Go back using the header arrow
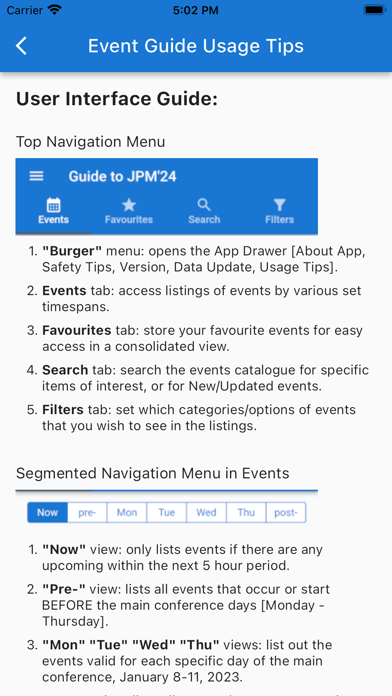The width and height of the screenshot is (392, 696). tap(21, 46)
